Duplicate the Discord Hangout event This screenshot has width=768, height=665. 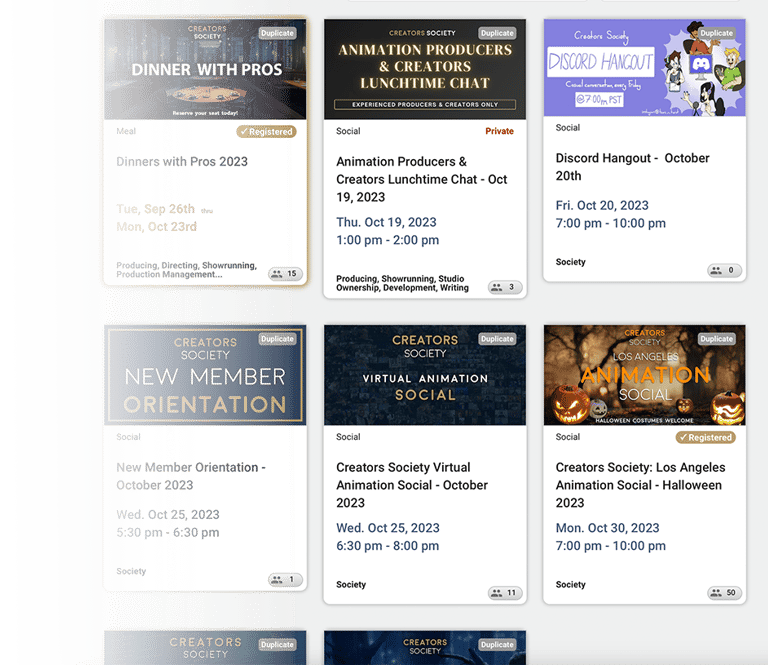tap(717, 33)
